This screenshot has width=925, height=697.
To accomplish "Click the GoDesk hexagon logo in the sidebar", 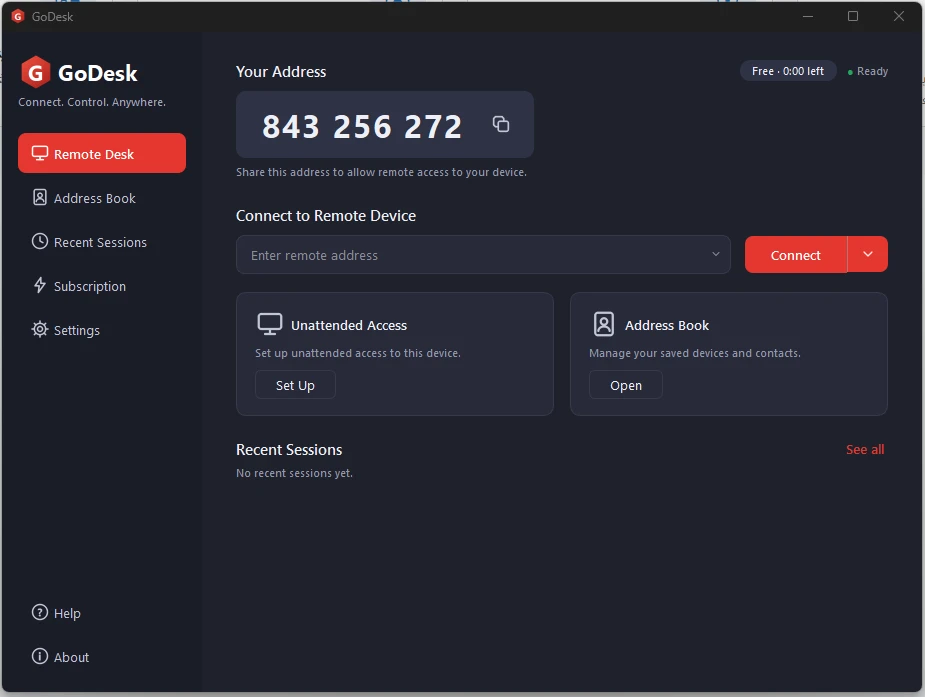I will (35, 73).
